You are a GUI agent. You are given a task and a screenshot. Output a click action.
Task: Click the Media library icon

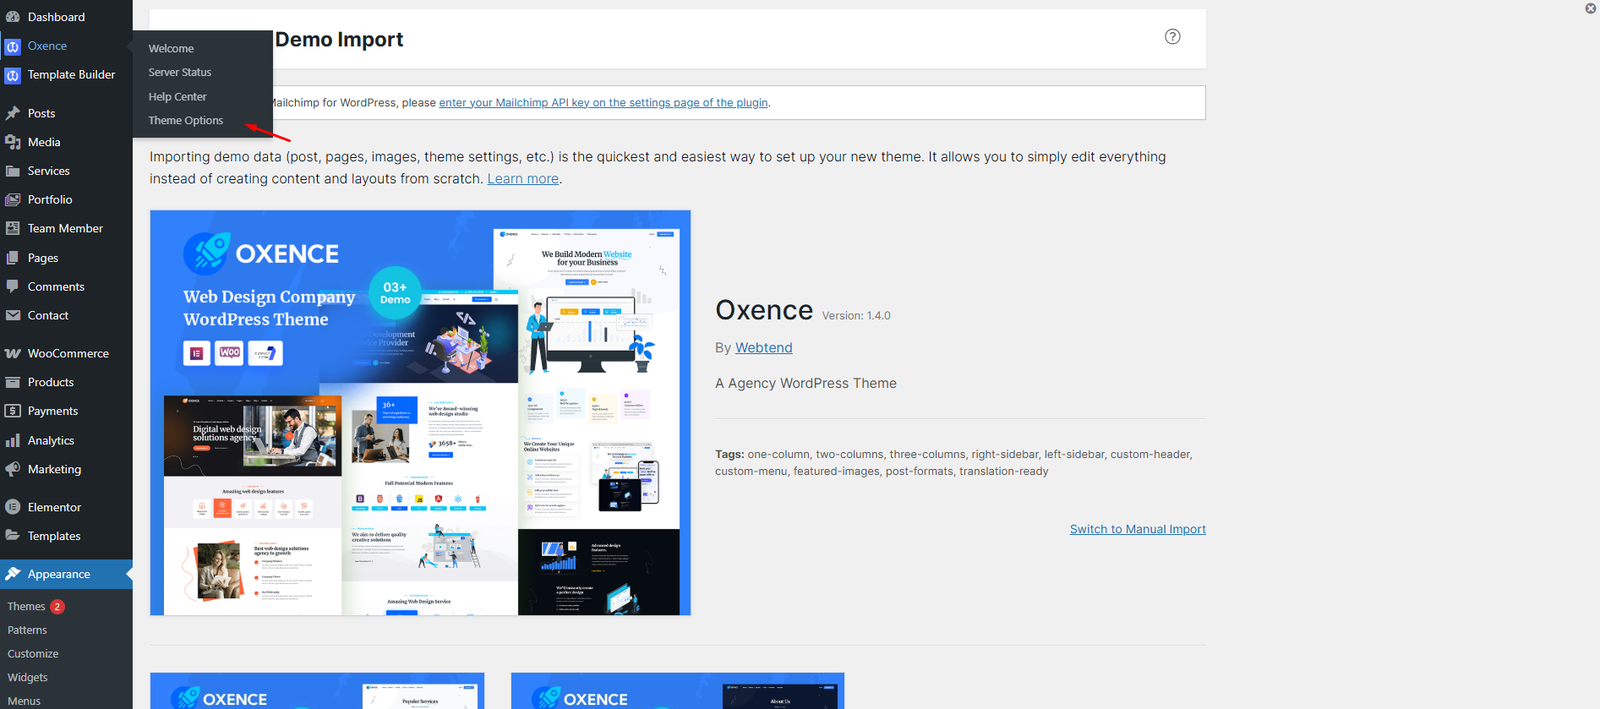[x=13, y=142]
